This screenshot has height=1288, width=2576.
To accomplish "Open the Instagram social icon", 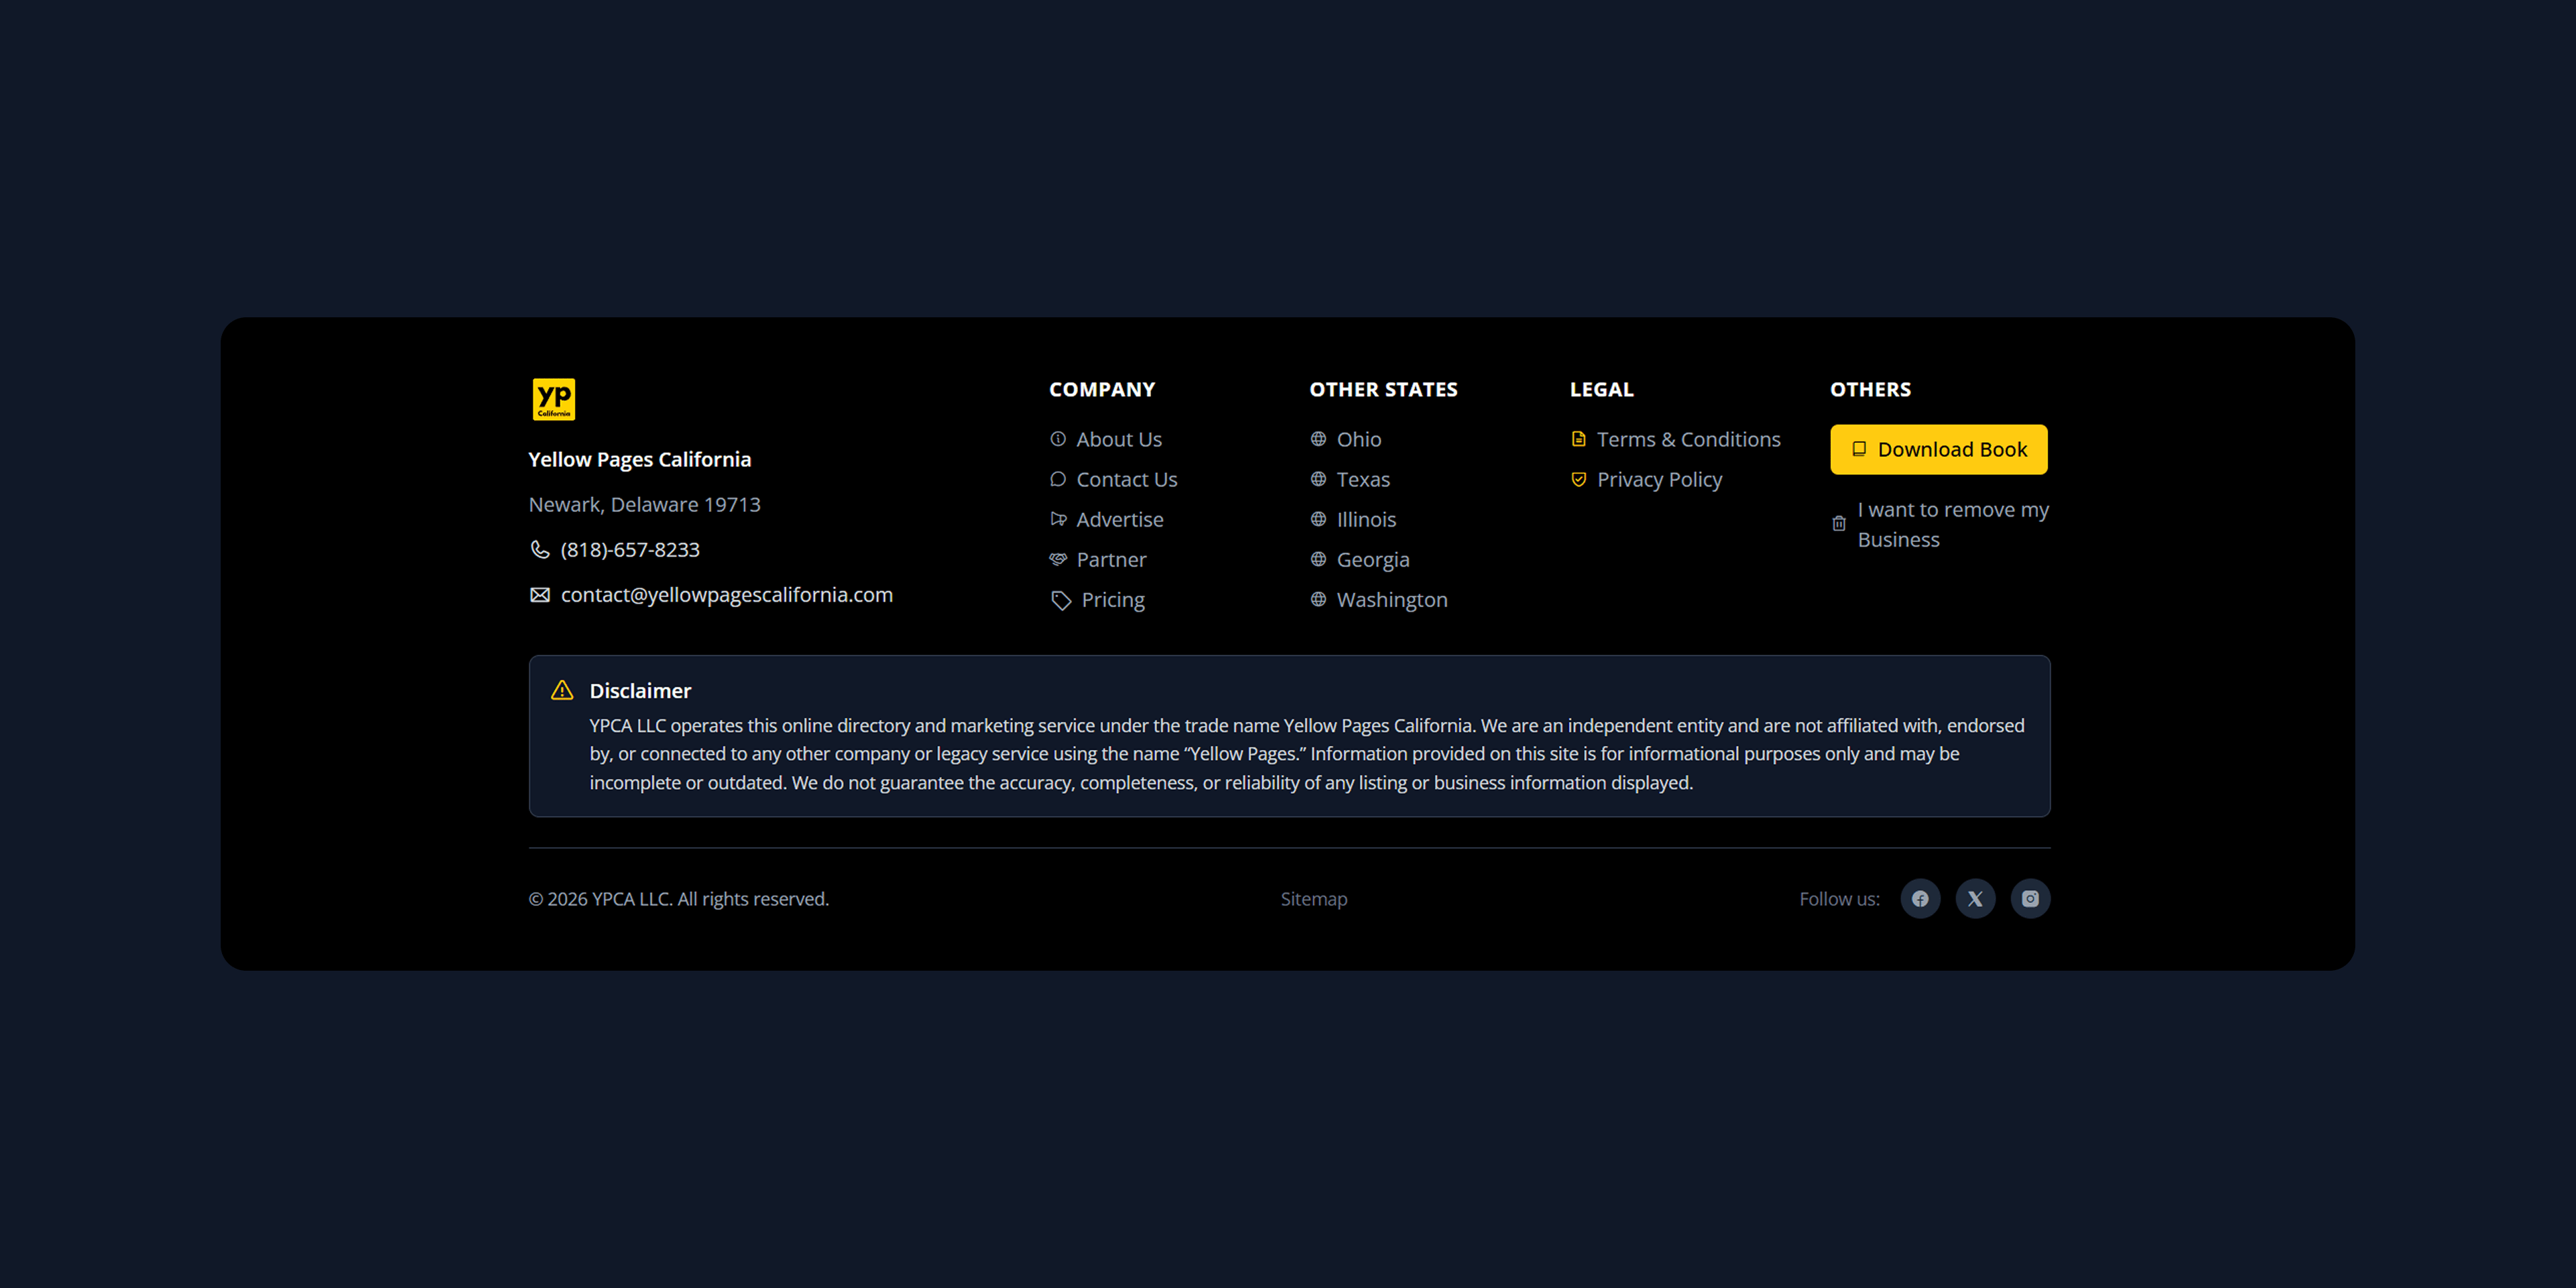I will click(2030, 898).
